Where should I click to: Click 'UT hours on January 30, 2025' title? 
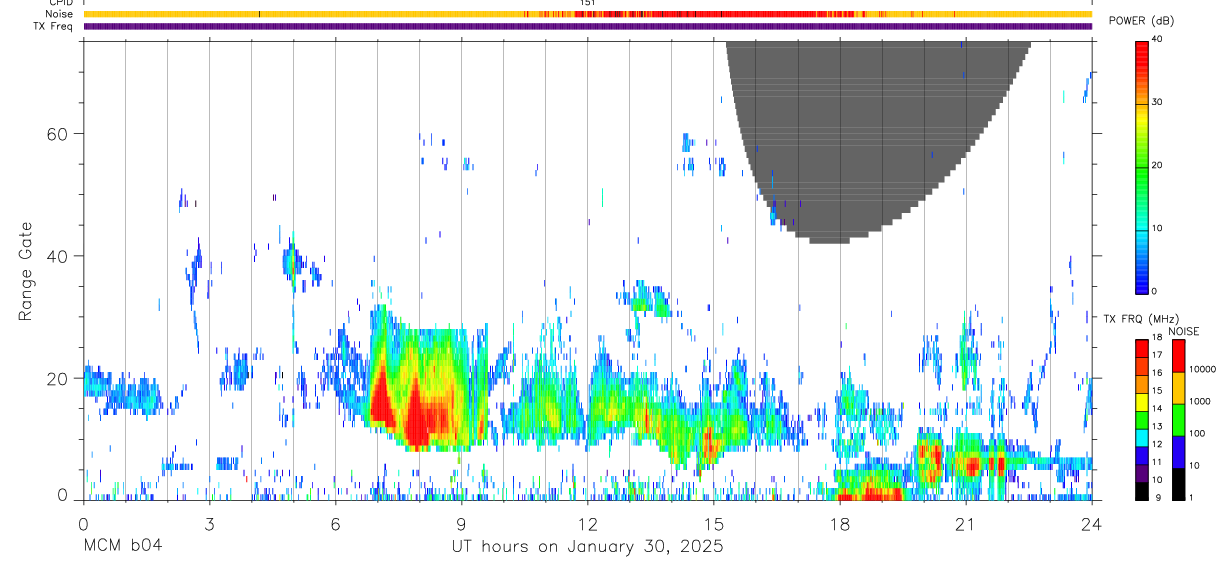click(x=587, y=547)
